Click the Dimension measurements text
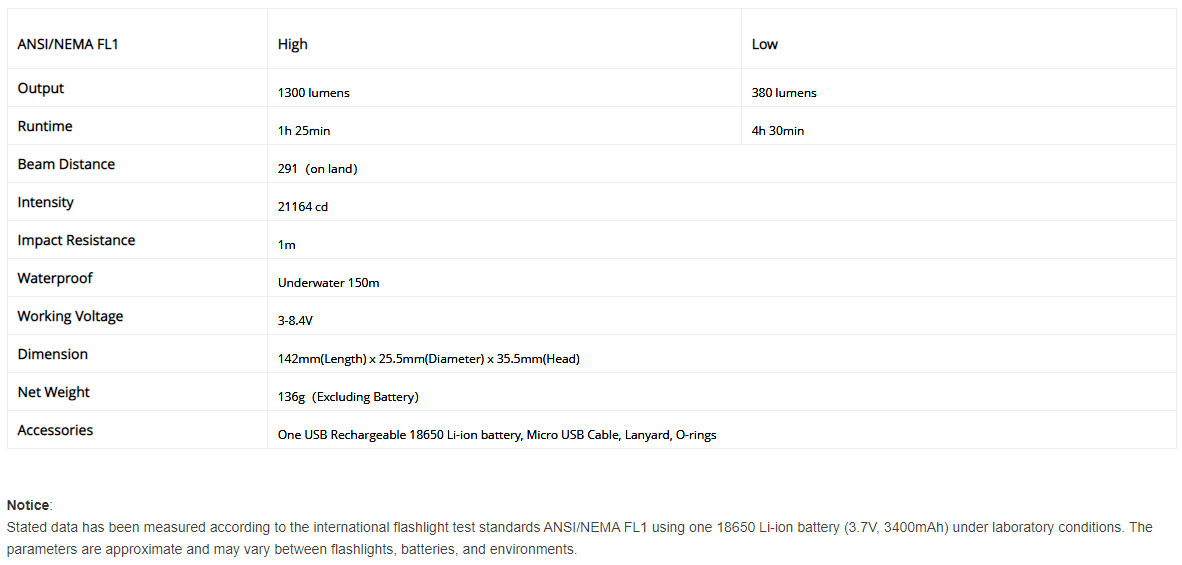 pyautogui.click(x=428, y=359)
